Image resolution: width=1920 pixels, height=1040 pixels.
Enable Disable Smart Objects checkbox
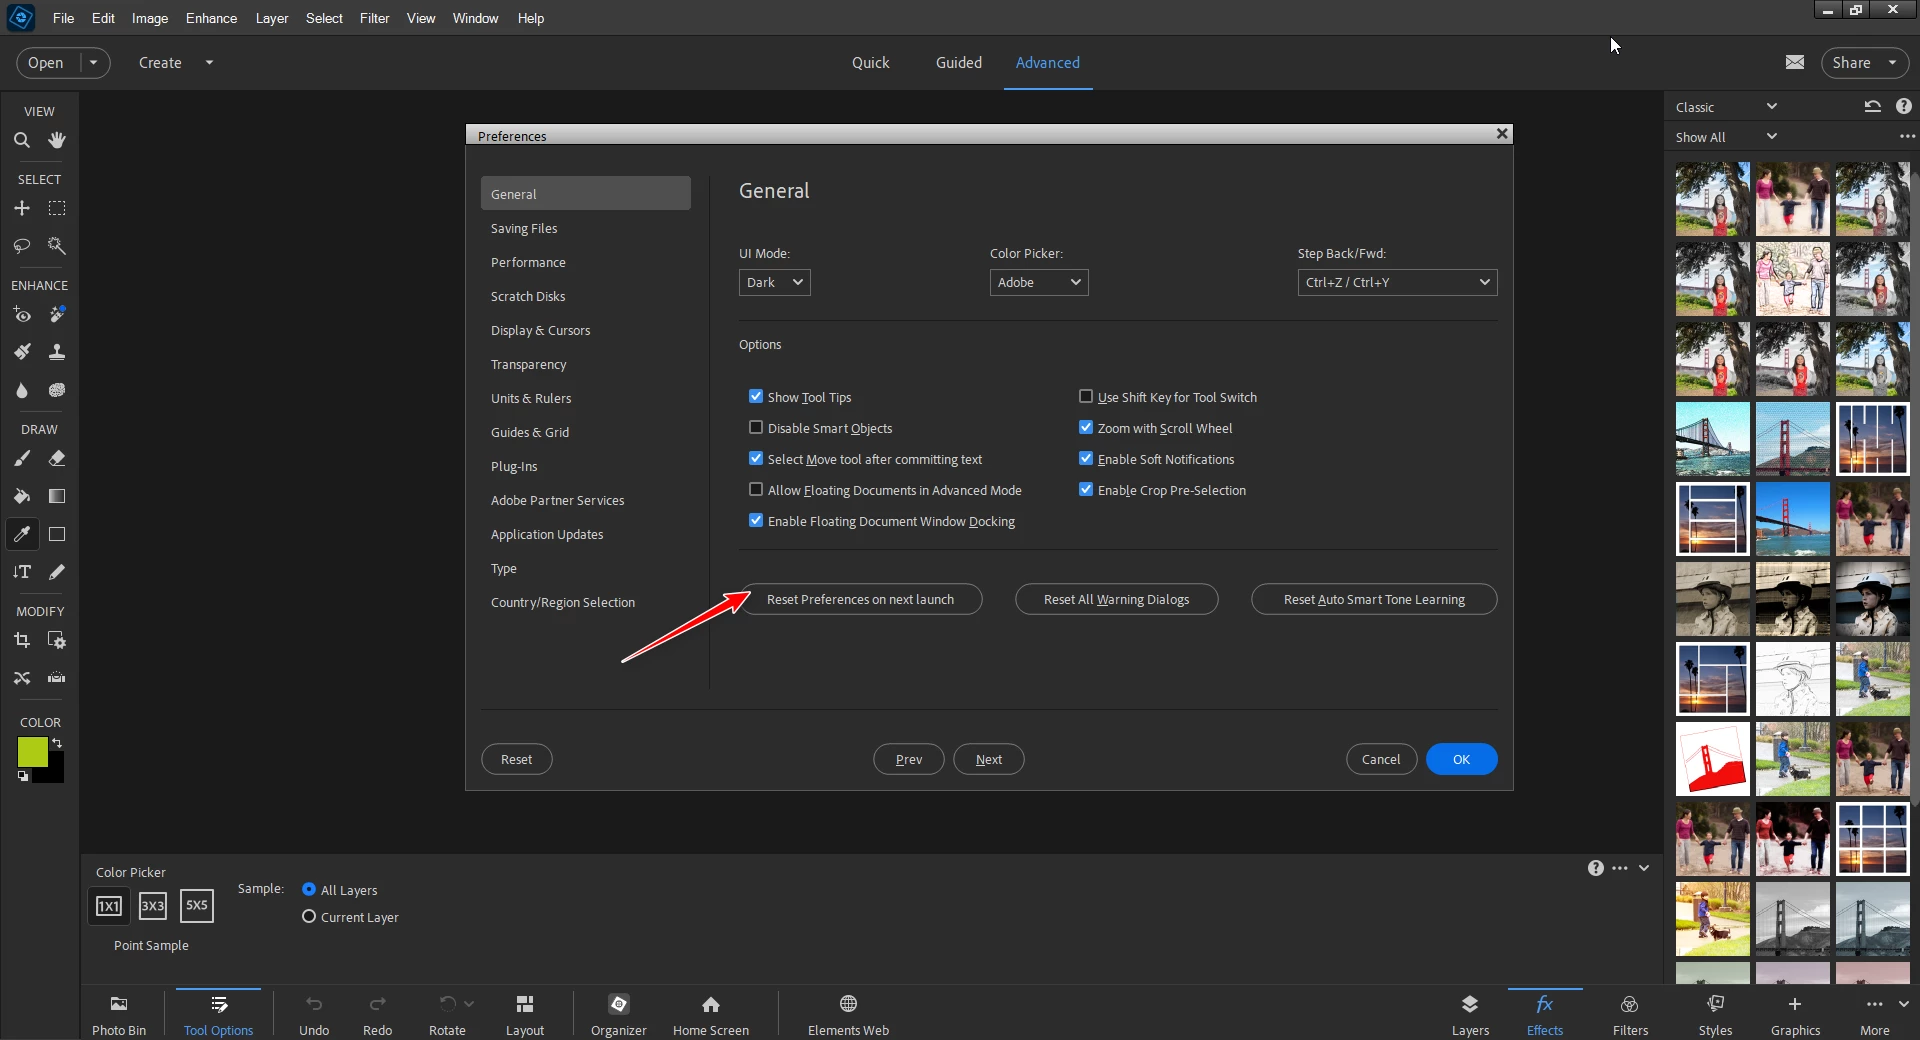(x=756, y=428)
